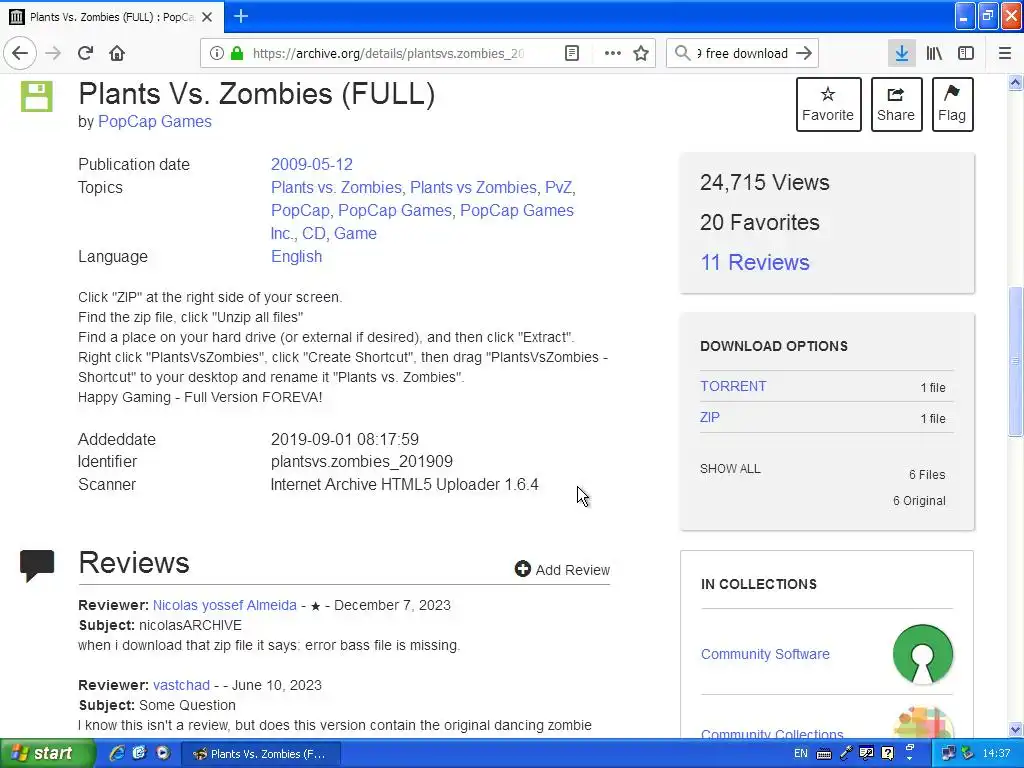The width and height of the screenshot is (1024, 768).
Task: Flag this archive item
Action: [x=952, y=104]
